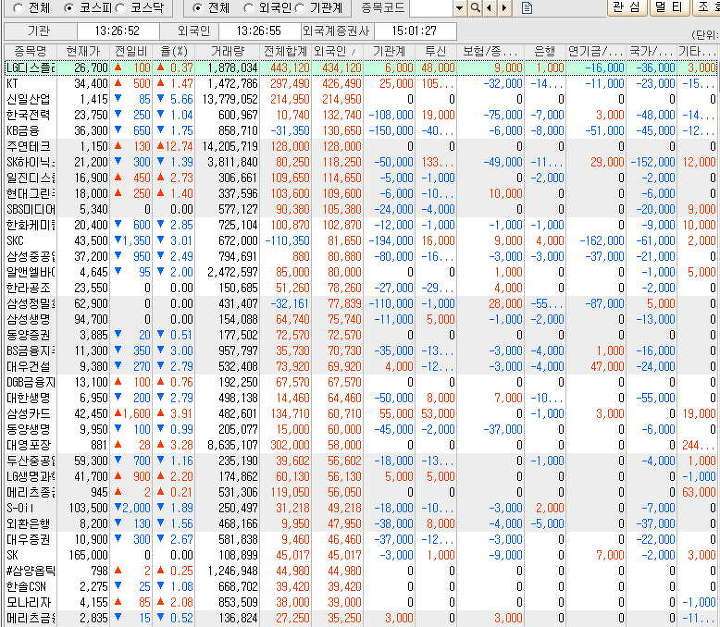The image size is (720, 627).
Task: Click the 종목코드 input field
Action: coord(431,8)
